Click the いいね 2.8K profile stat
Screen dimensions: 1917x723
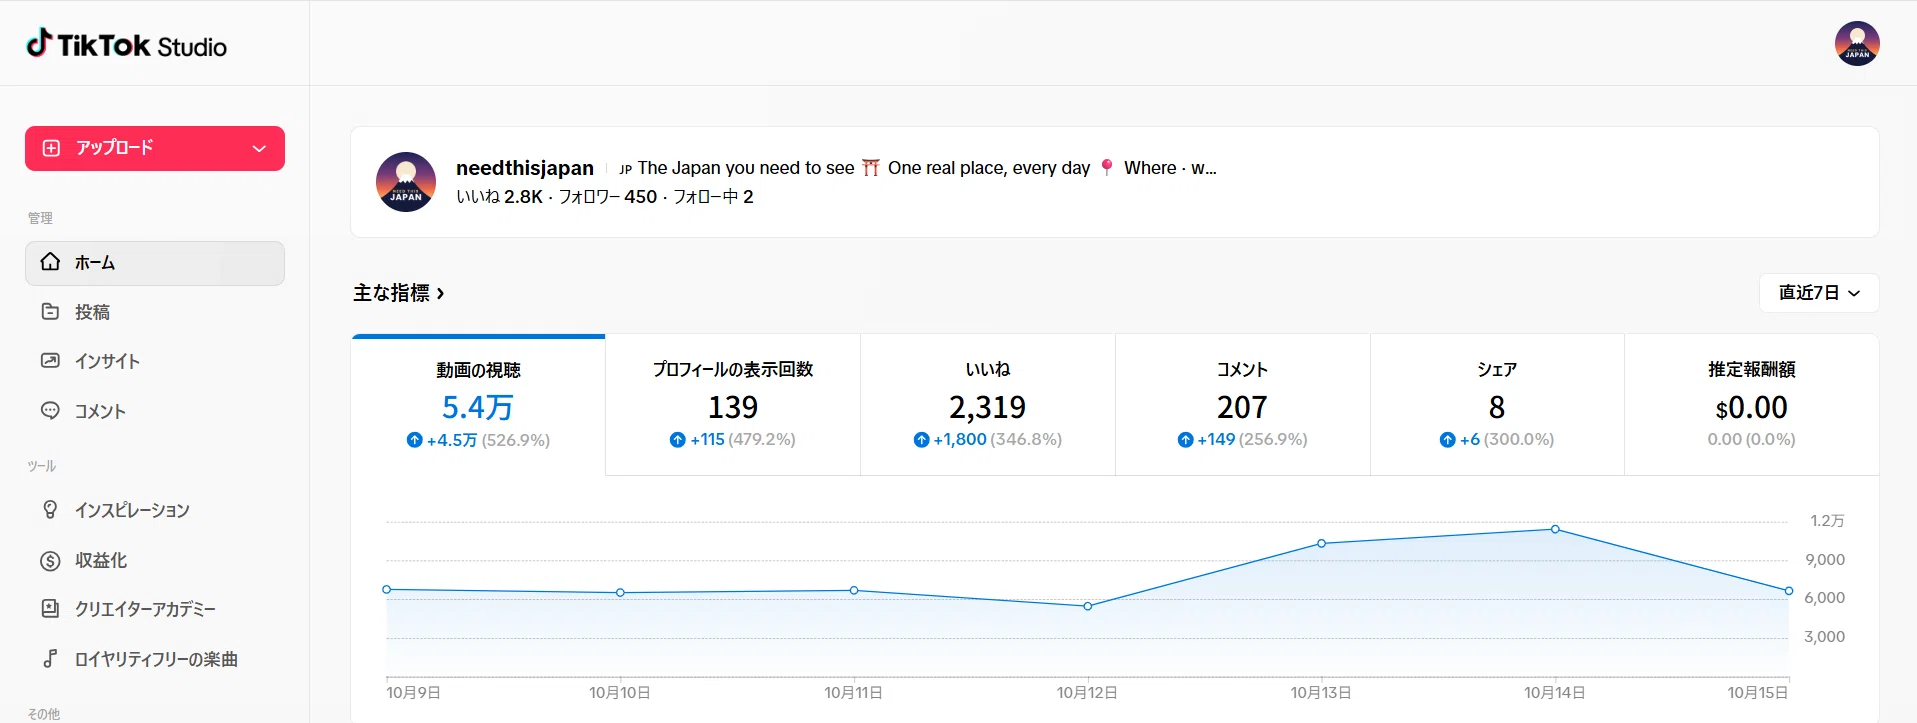pos(499,197)
